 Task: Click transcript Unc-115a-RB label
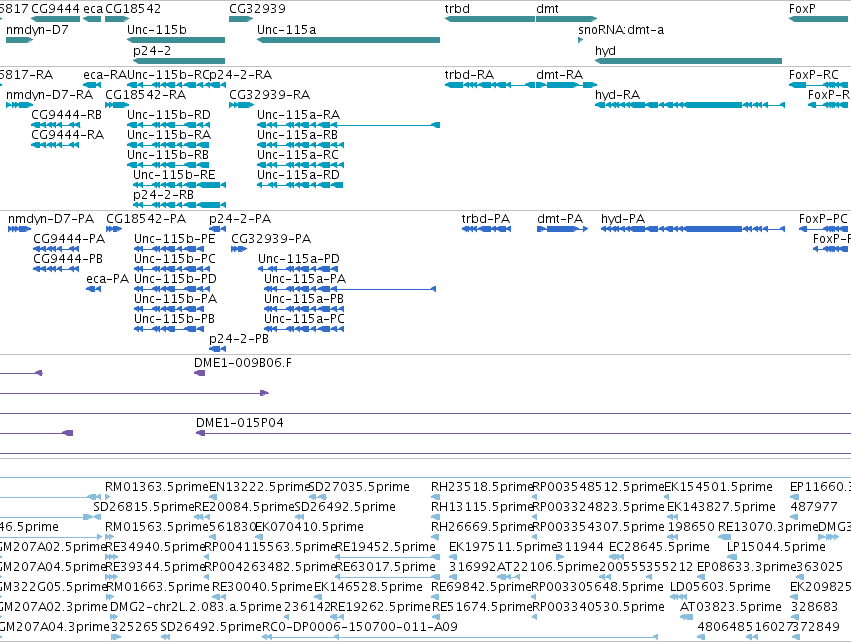(297, 135)
